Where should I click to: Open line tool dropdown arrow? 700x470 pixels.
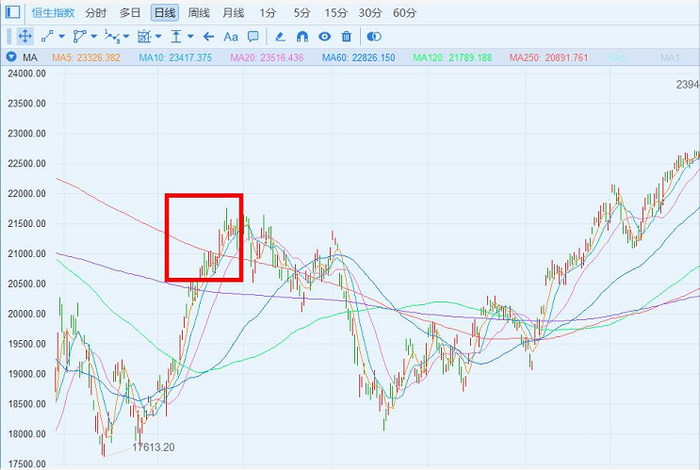point(62,37)
